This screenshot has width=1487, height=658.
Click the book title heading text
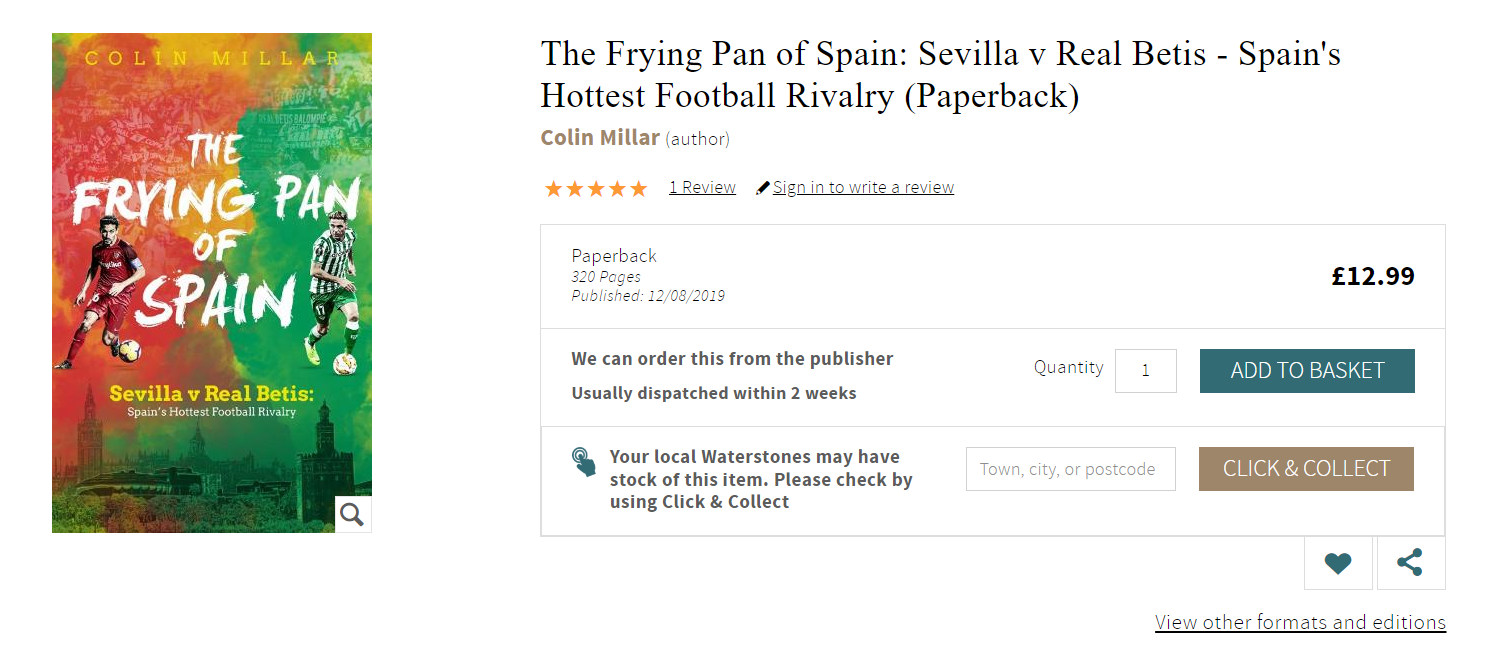939,74
